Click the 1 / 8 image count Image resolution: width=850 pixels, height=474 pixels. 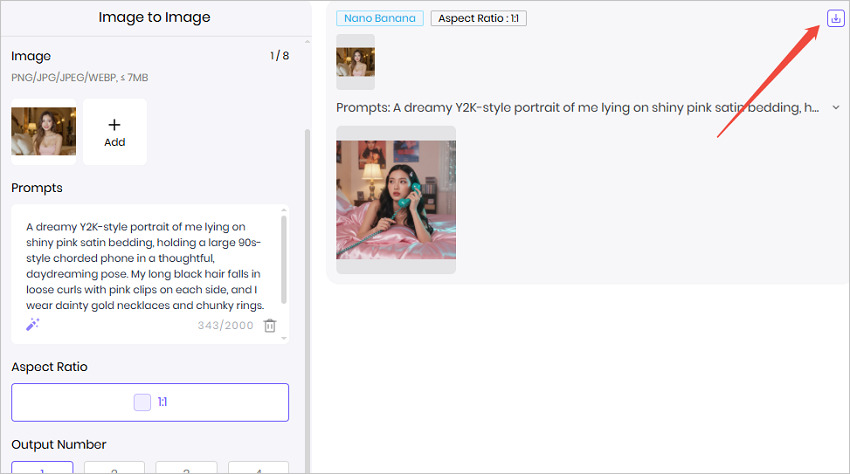[280, 56]
